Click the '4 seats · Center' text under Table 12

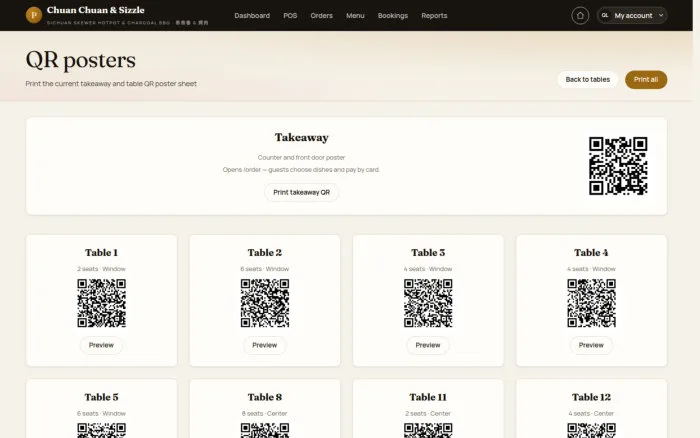[592, 413]
